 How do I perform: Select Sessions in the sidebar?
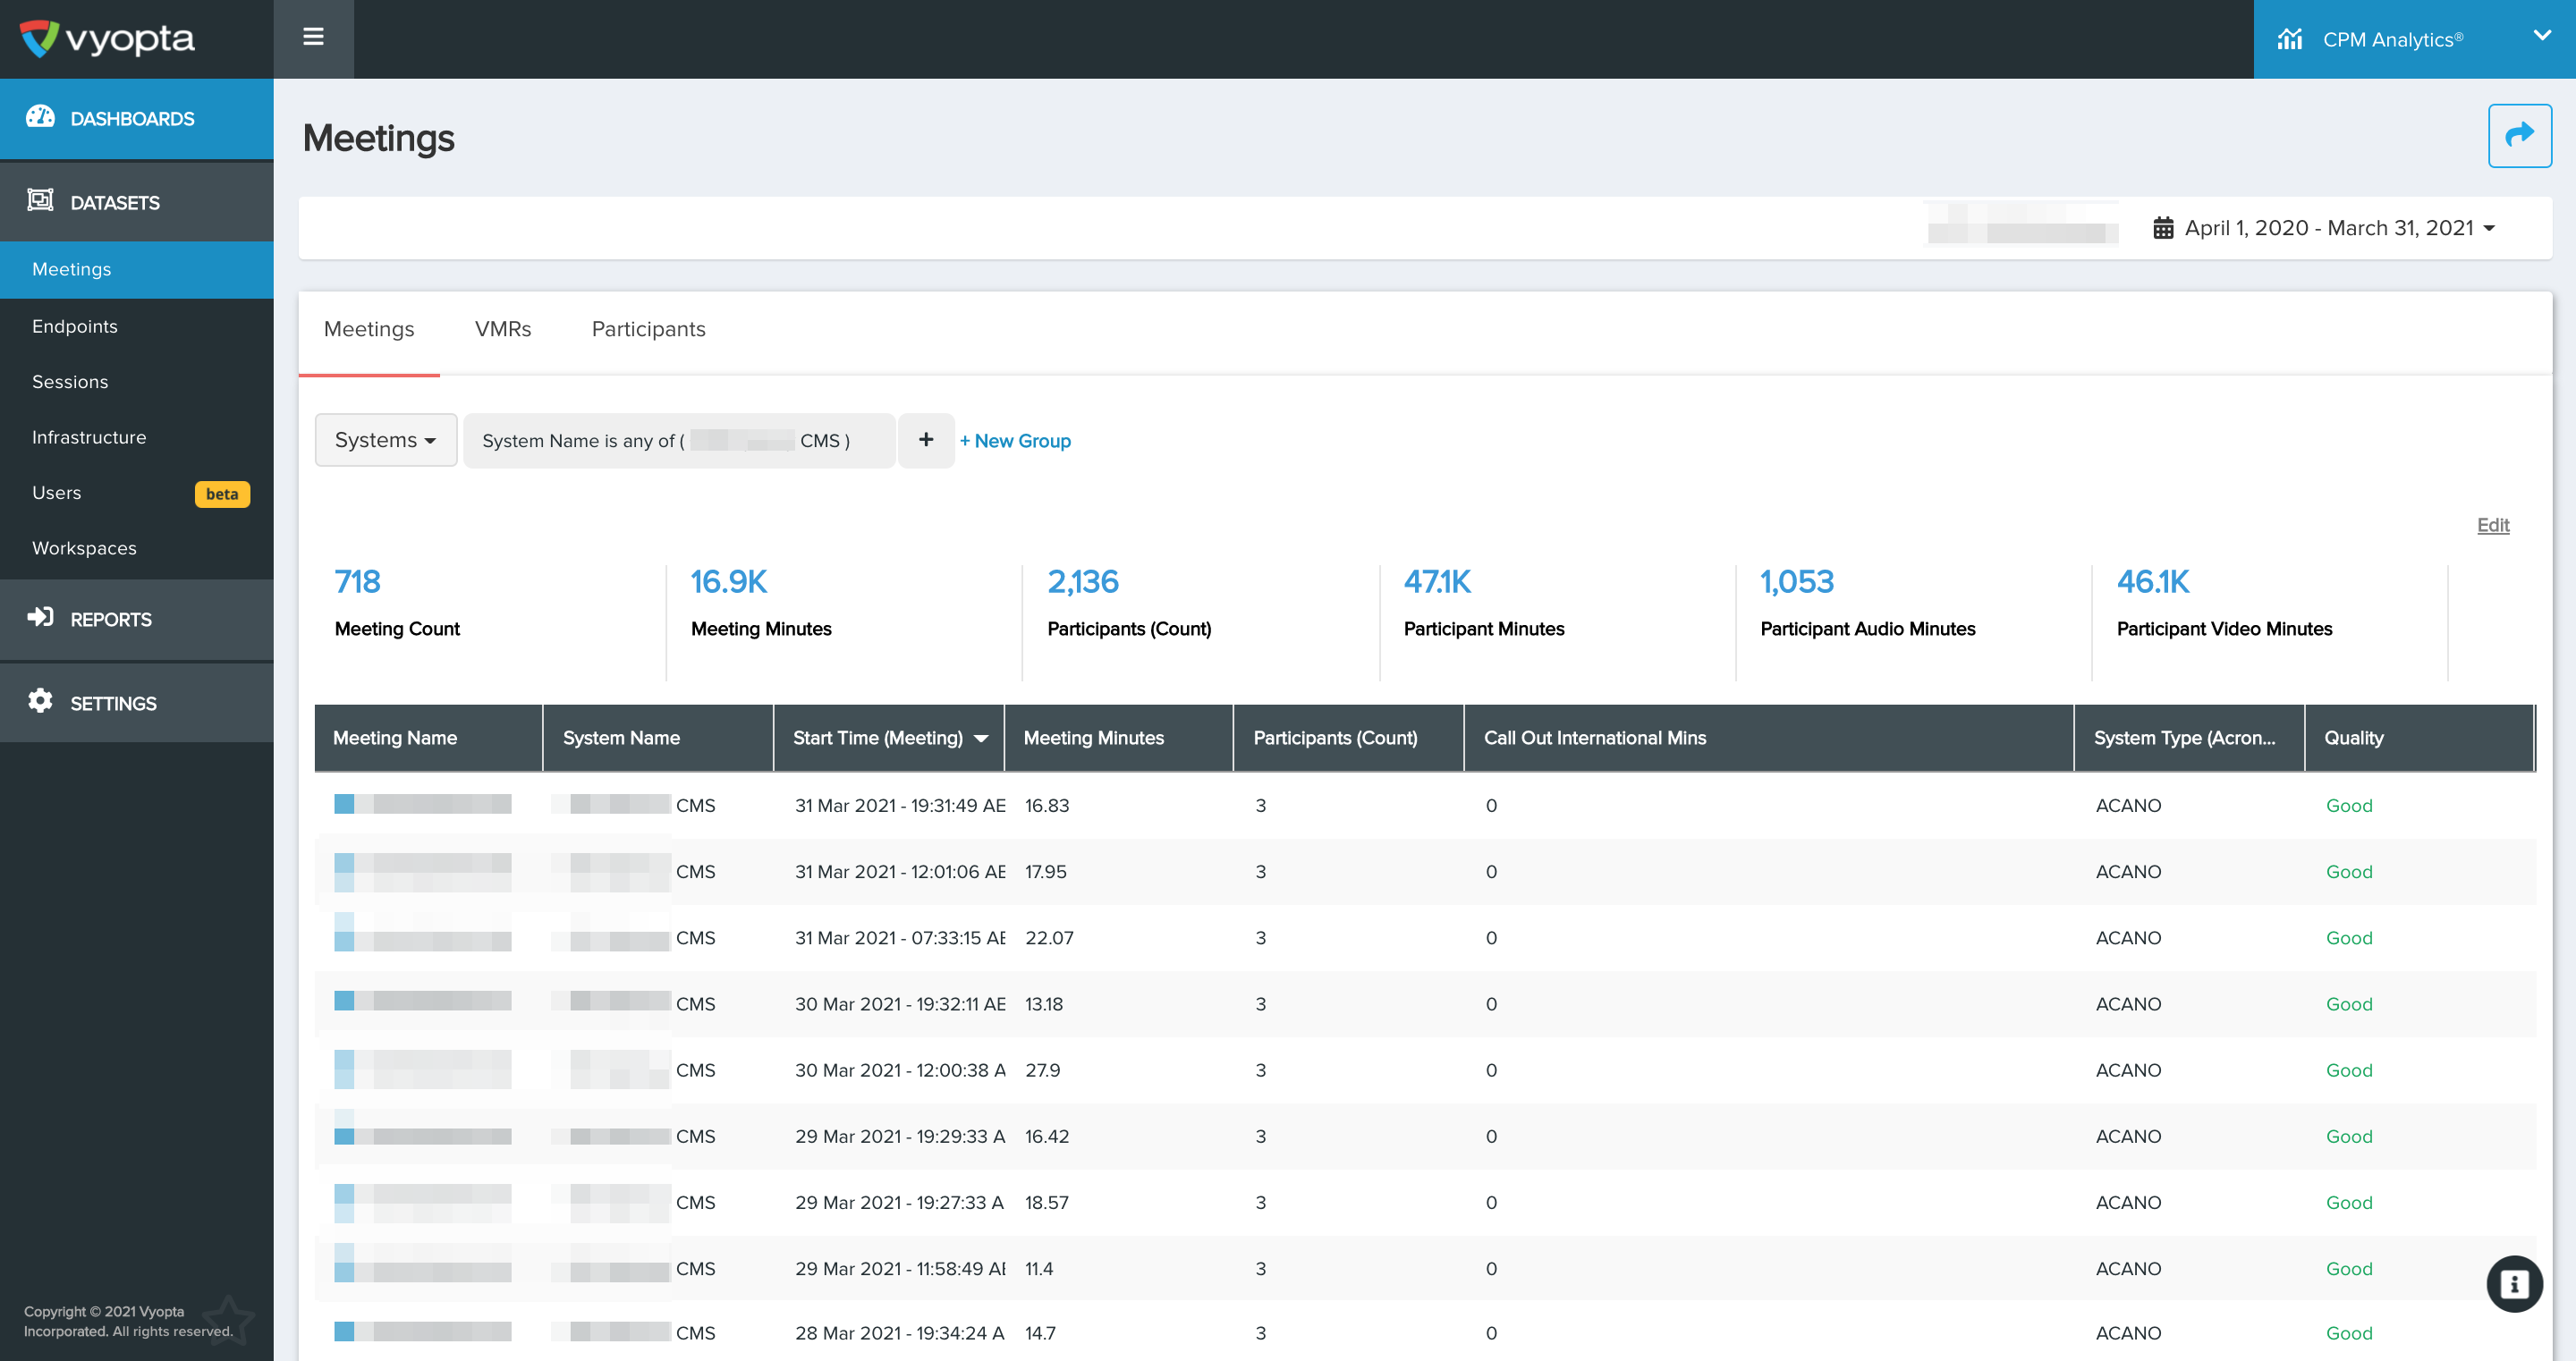pyautogui.click(x=137, y=382)
